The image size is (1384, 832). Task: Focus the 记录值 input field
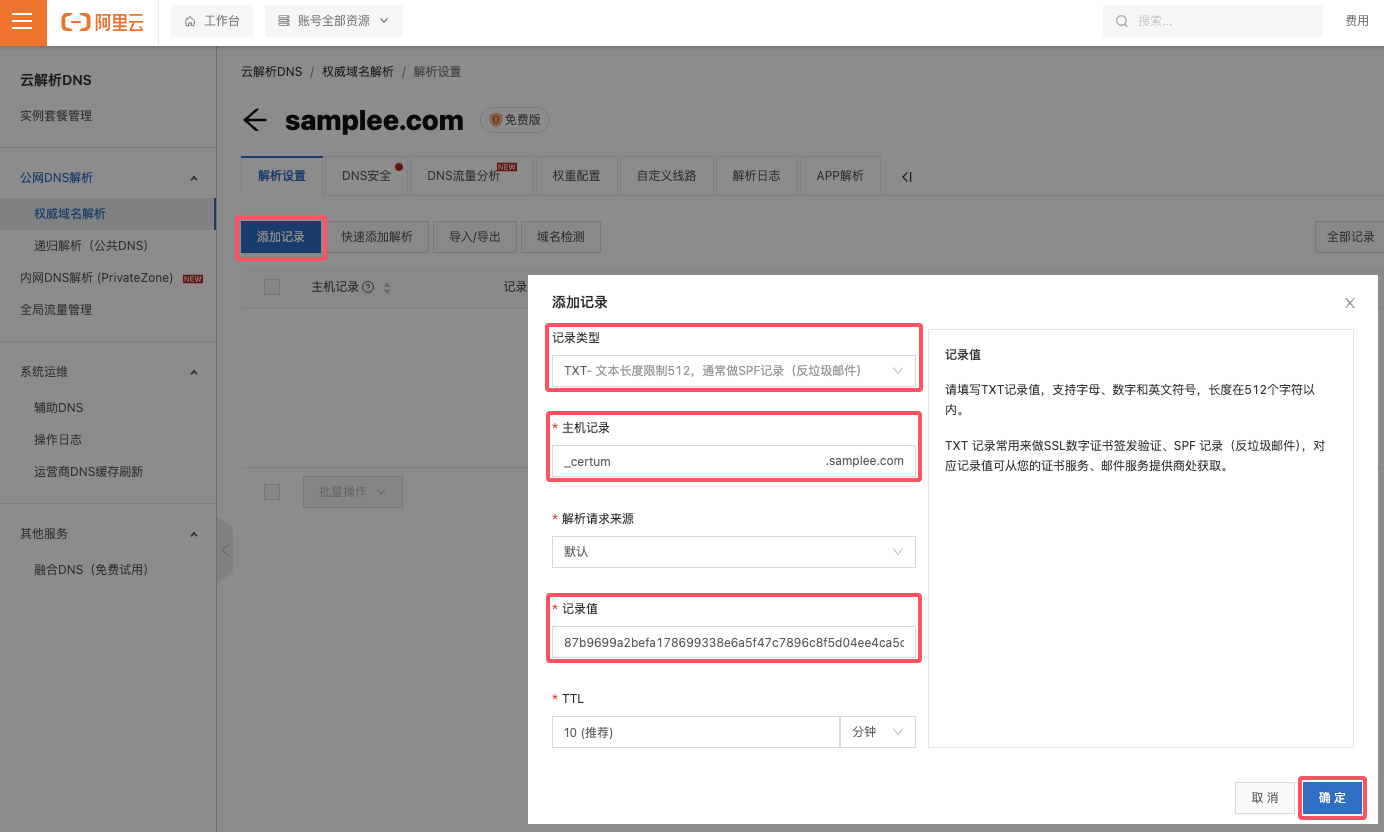734,642
